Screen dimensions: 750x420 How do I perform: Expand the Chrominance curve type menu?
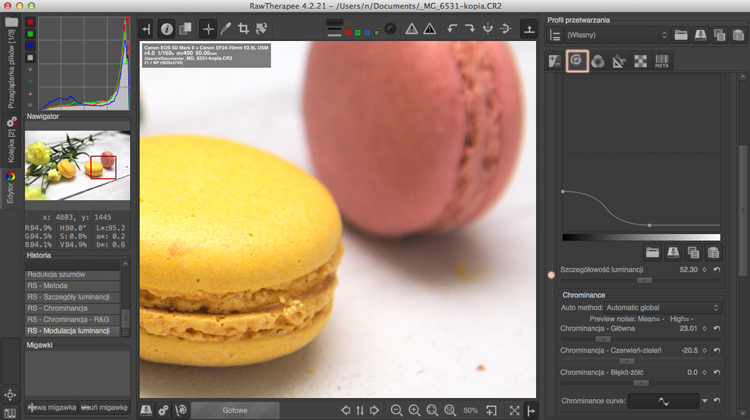[705, 401]
